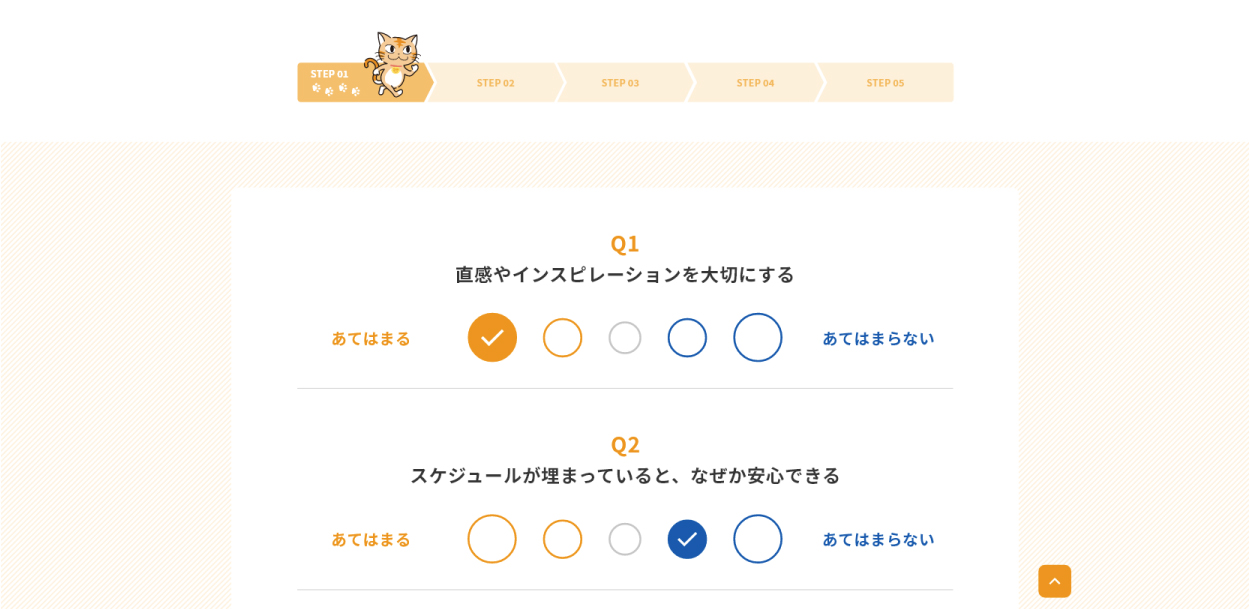Click the orange cat mascot illustration
Image resolution: width=1249 pixels, height=609 pixels.
tap(393, 64)
